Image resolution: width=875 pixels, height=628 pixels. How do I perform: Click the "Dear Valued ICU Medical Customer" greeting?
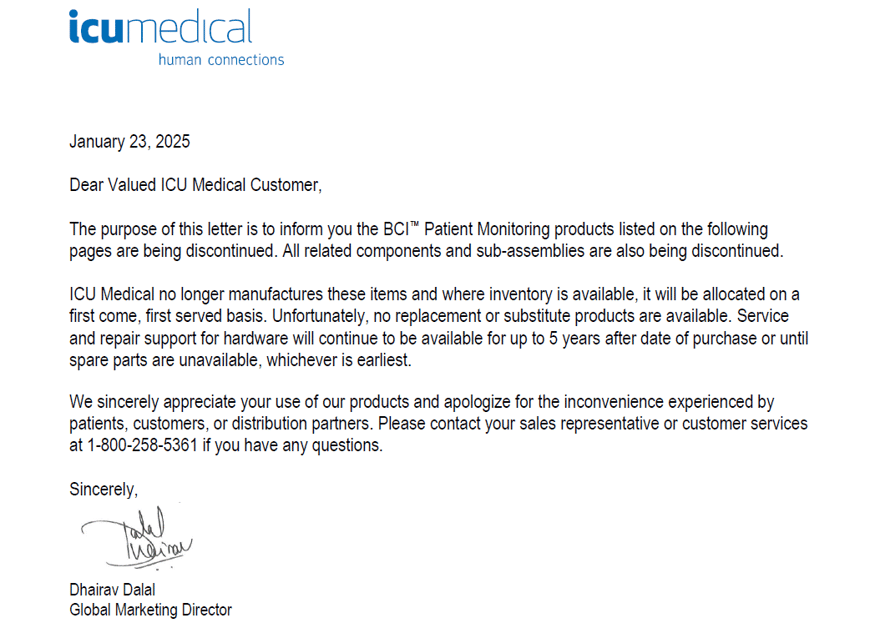coord(196,185)
